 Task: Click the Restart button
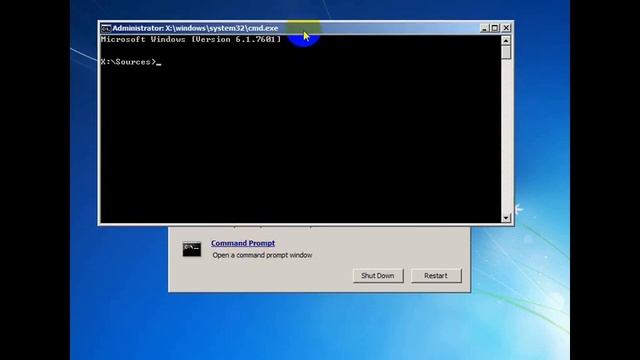[x=436, y=276]
